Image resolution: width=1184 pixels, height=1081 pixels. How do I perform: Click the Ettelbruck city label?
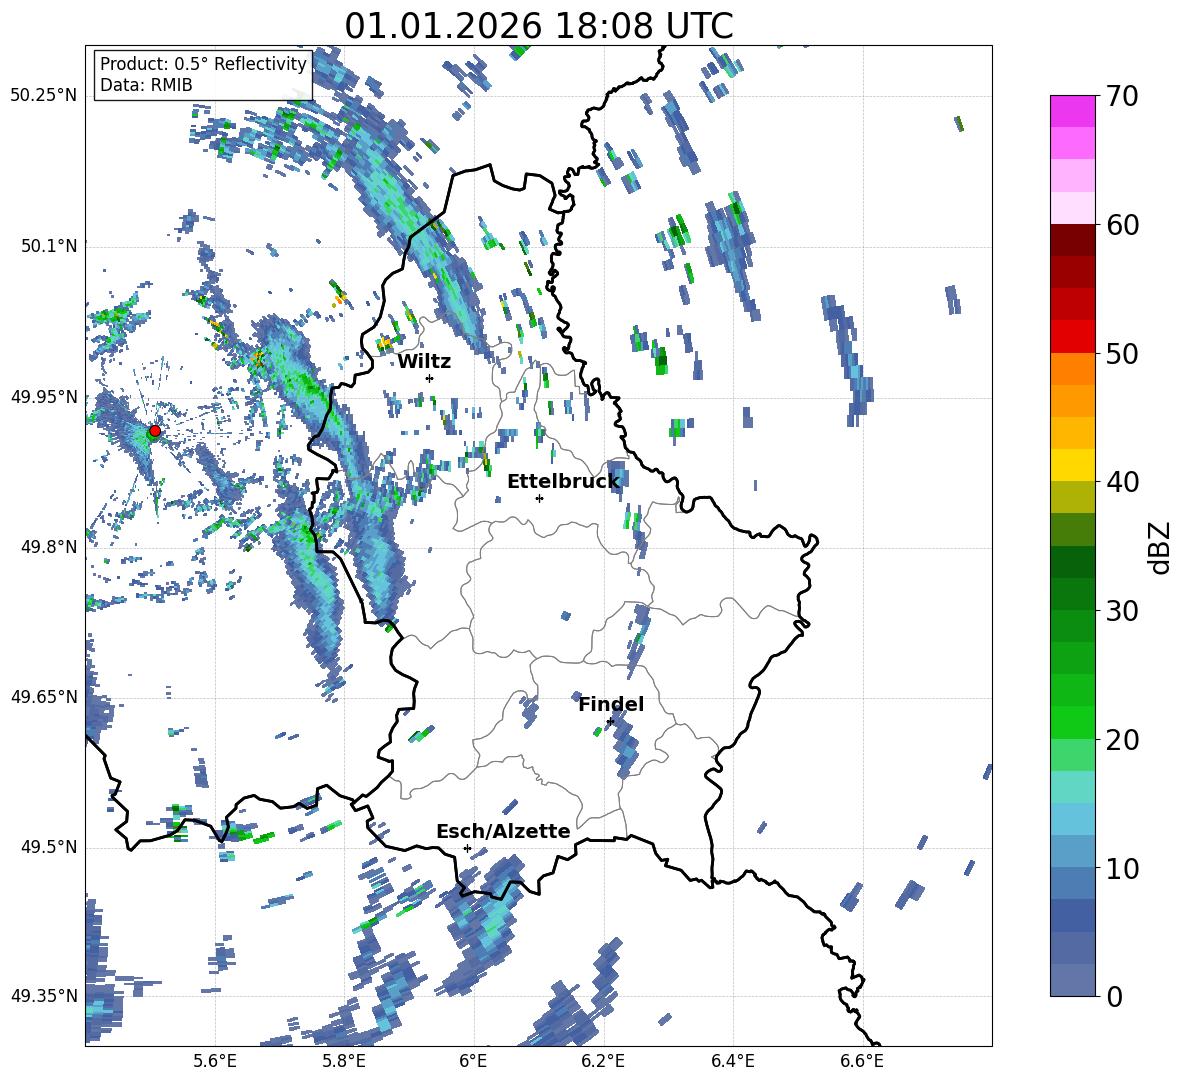click(563, 481)
